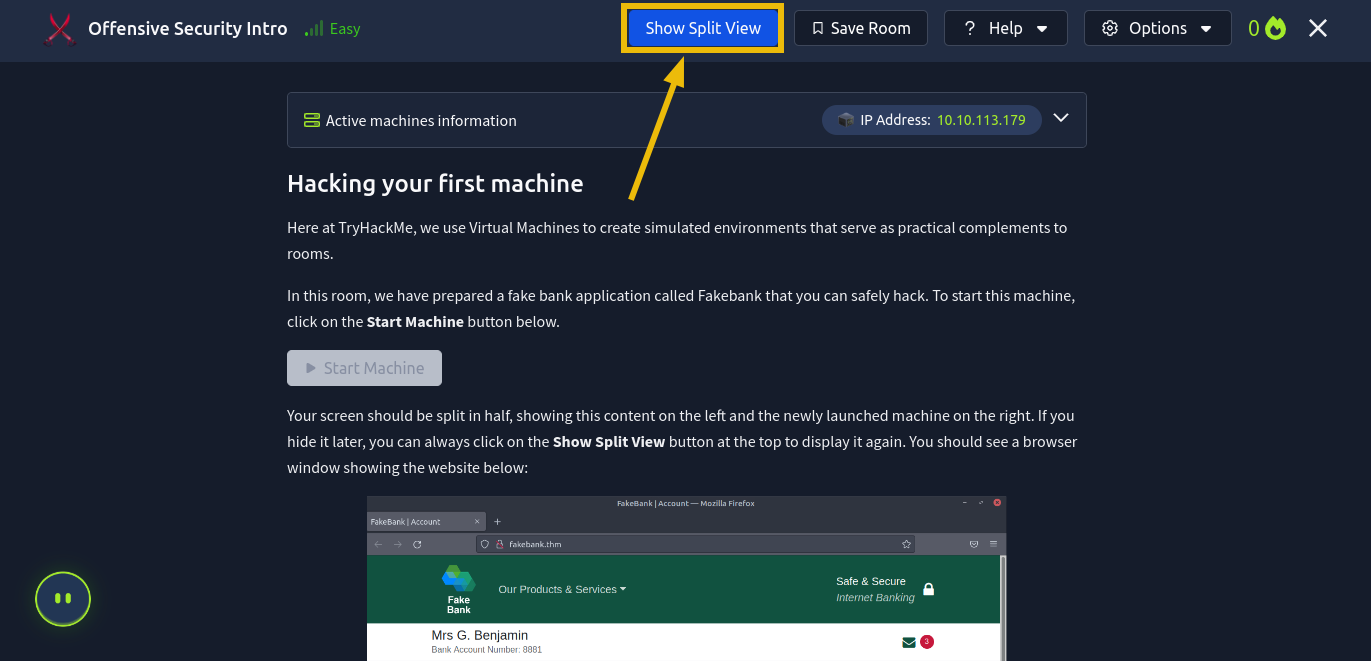The height and width of the screenshot is (661, 1371).
Task: Click the FakeBank browser screenshot image
Action: (686, 578)
